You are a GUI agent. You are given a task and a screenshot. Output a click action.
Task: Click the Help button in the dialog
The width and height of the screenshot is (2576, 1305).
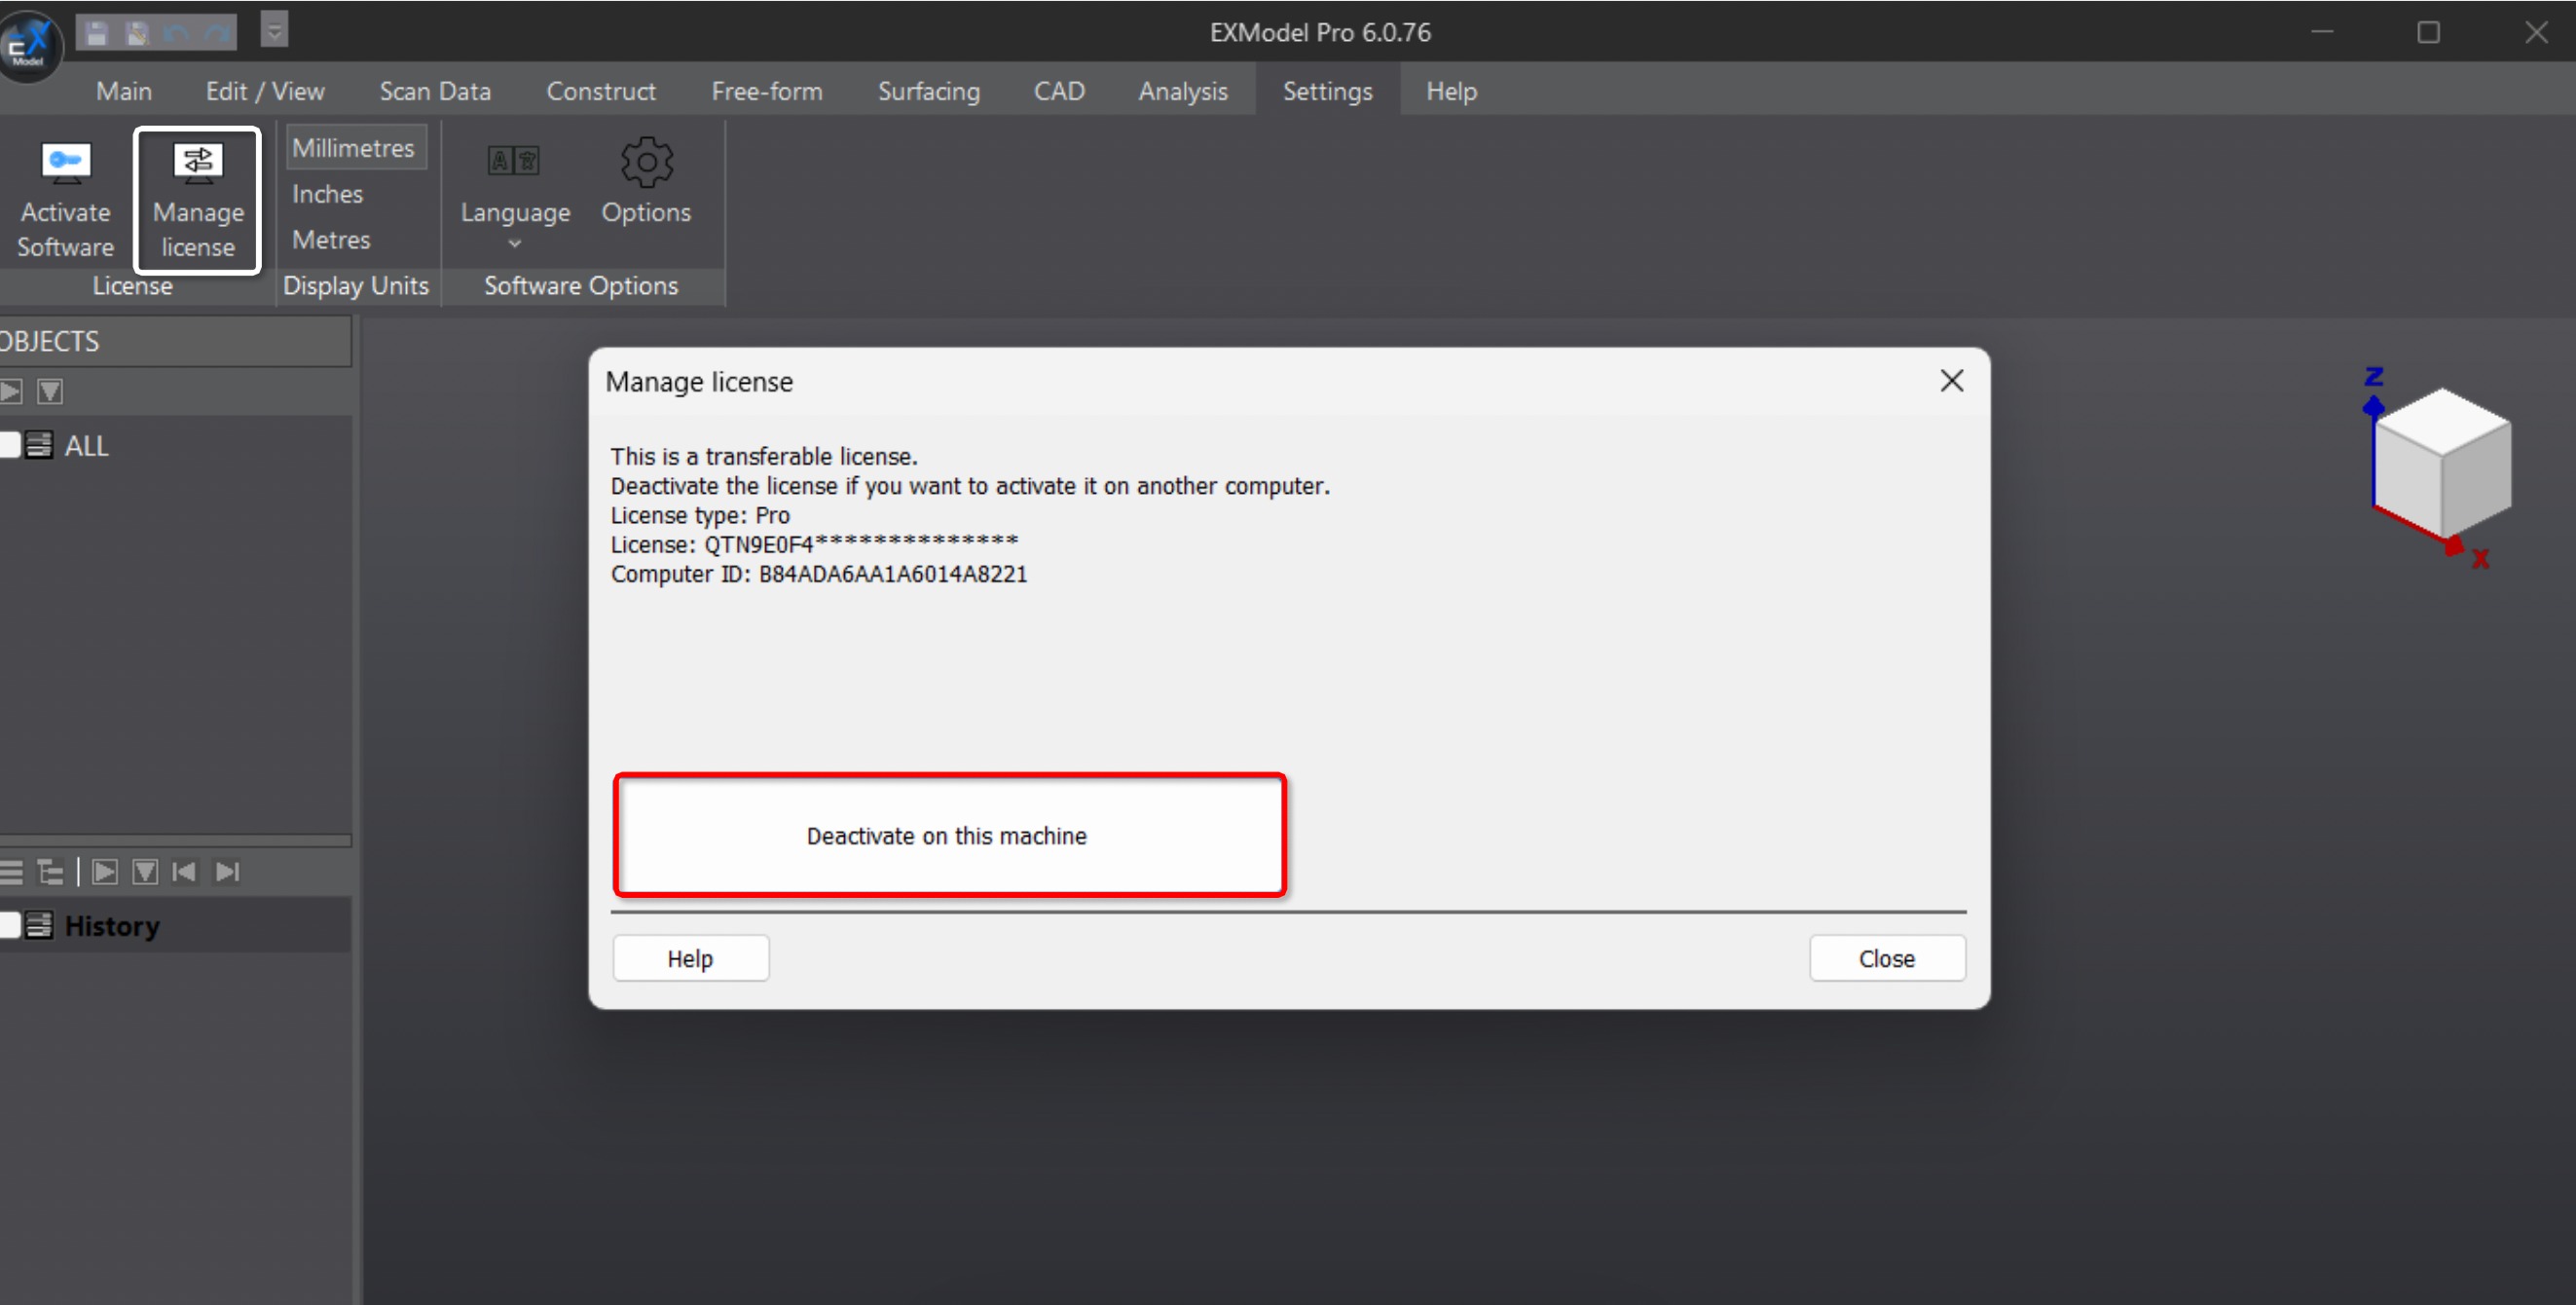[690, 958]
